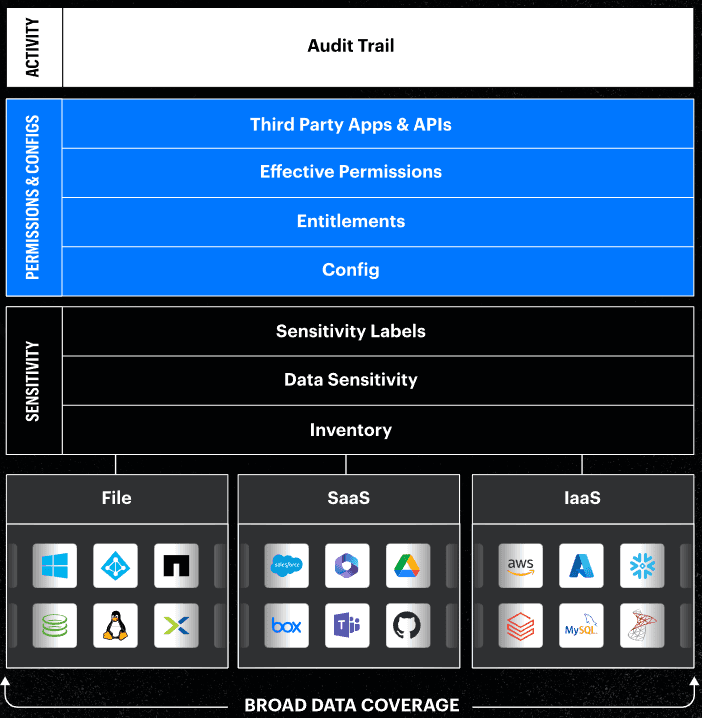Select the Sensitivity Labels row
The width and height of the screenshot is (702, 718).
(x=378, y=331)
